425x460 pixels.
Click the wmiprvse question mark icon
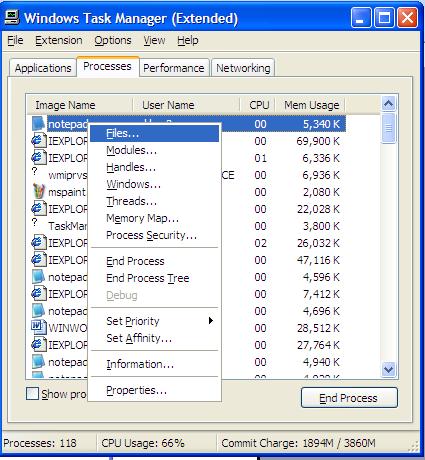click(34, 171)
